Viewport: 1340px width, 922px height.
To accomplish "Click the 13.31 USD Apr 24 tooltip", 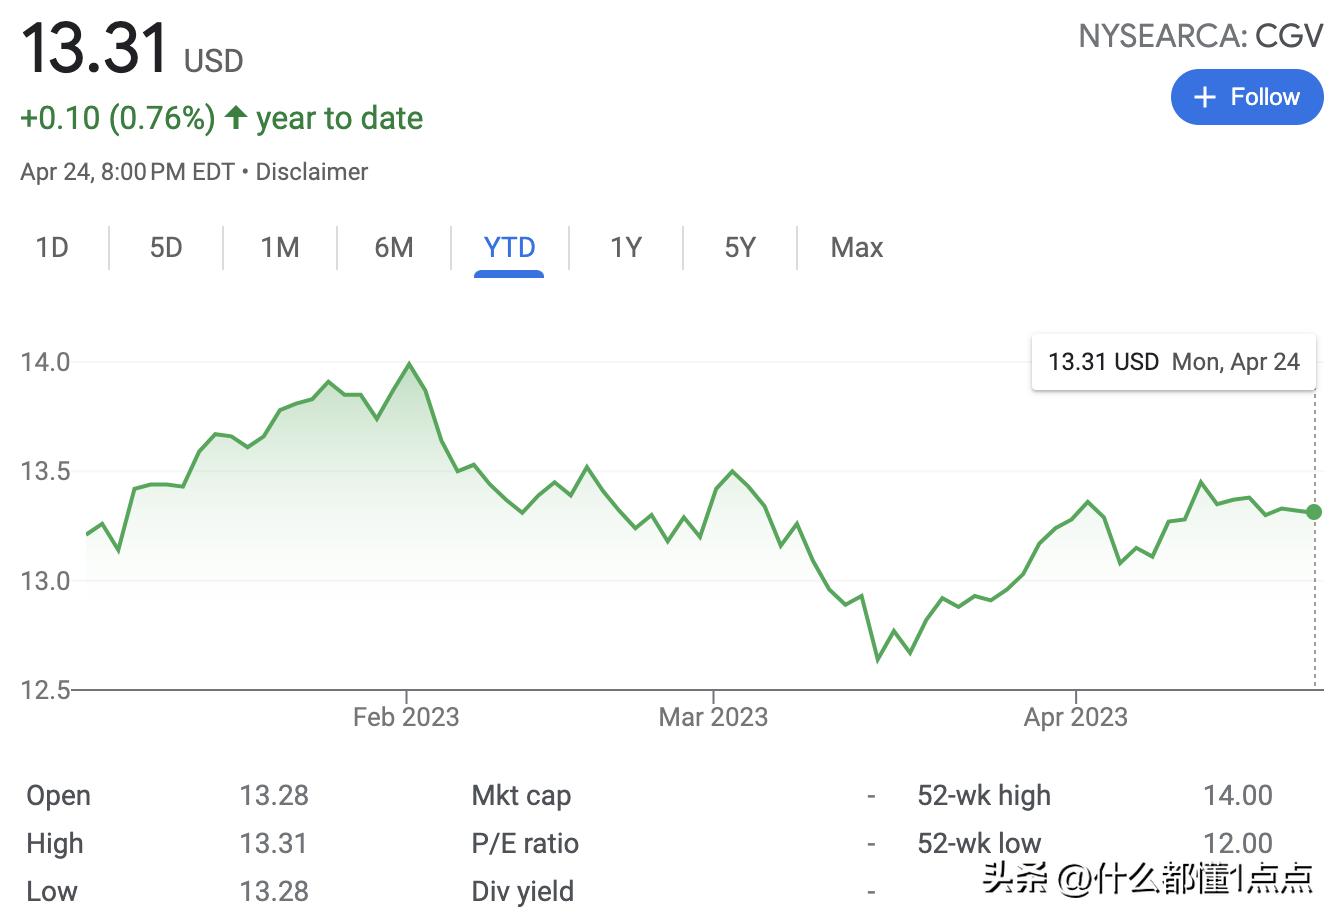I will point(1173,362).
